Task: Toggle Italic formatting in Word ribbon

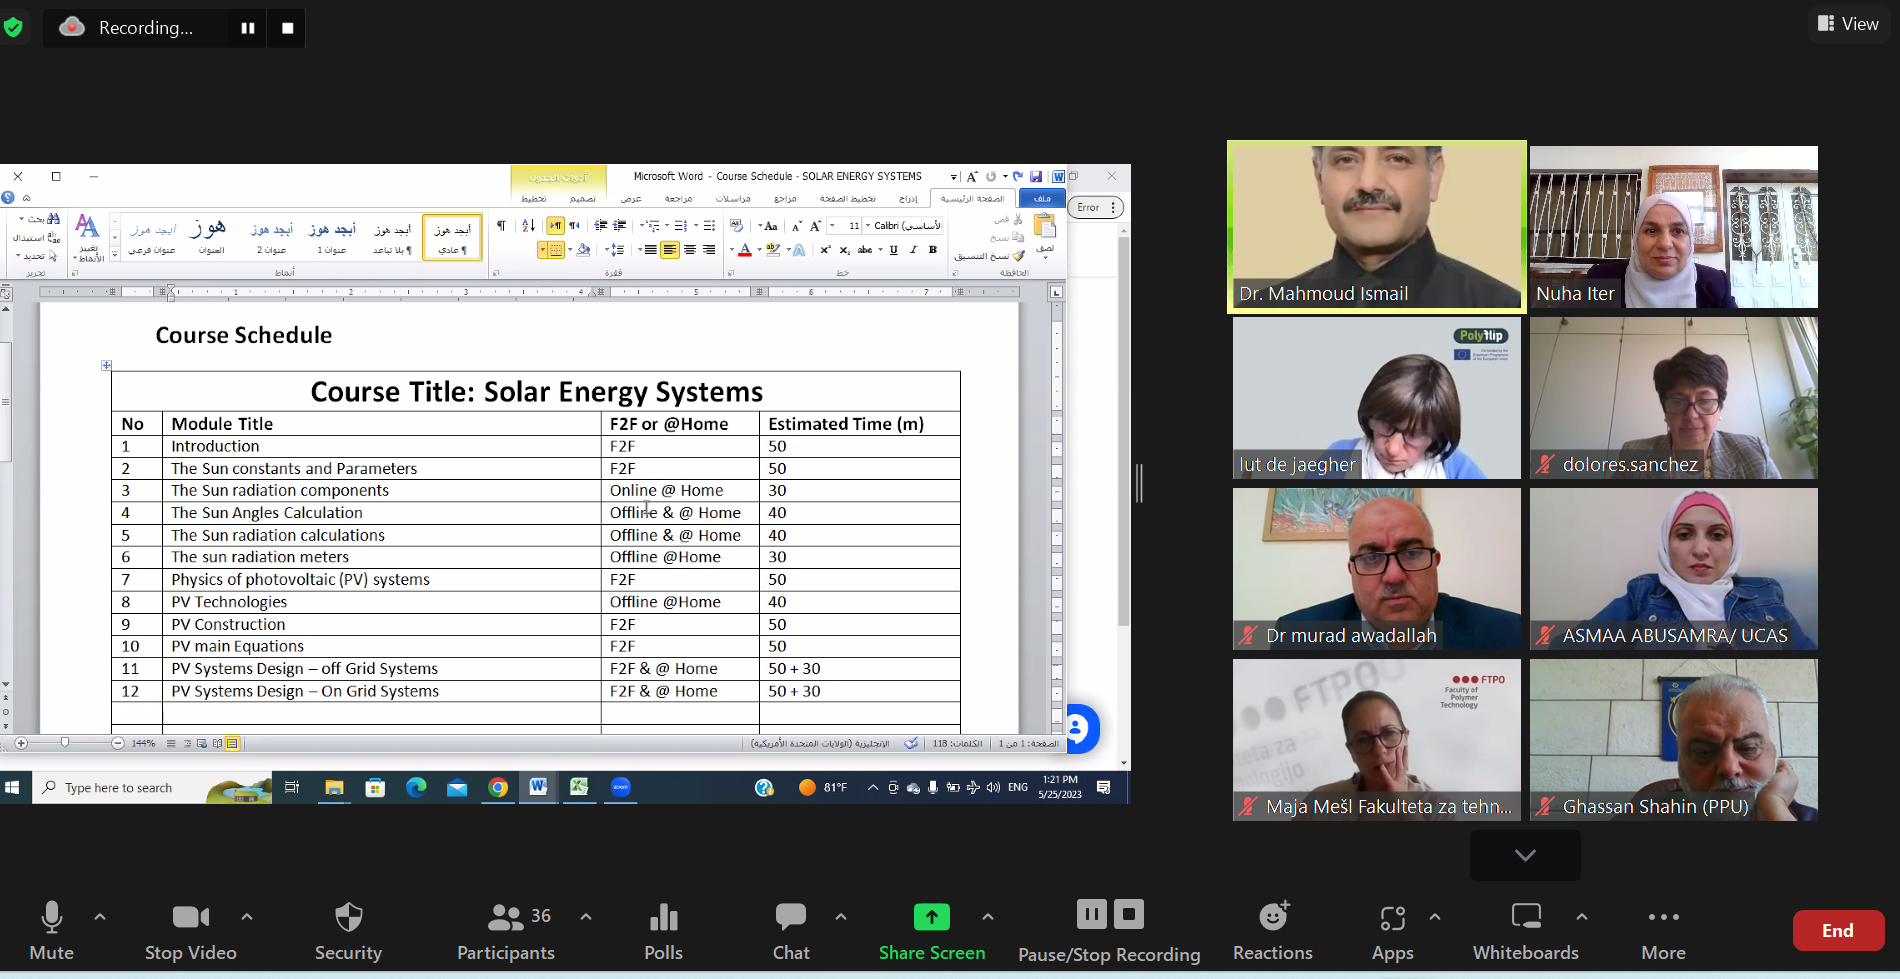Action: [913, 250]
